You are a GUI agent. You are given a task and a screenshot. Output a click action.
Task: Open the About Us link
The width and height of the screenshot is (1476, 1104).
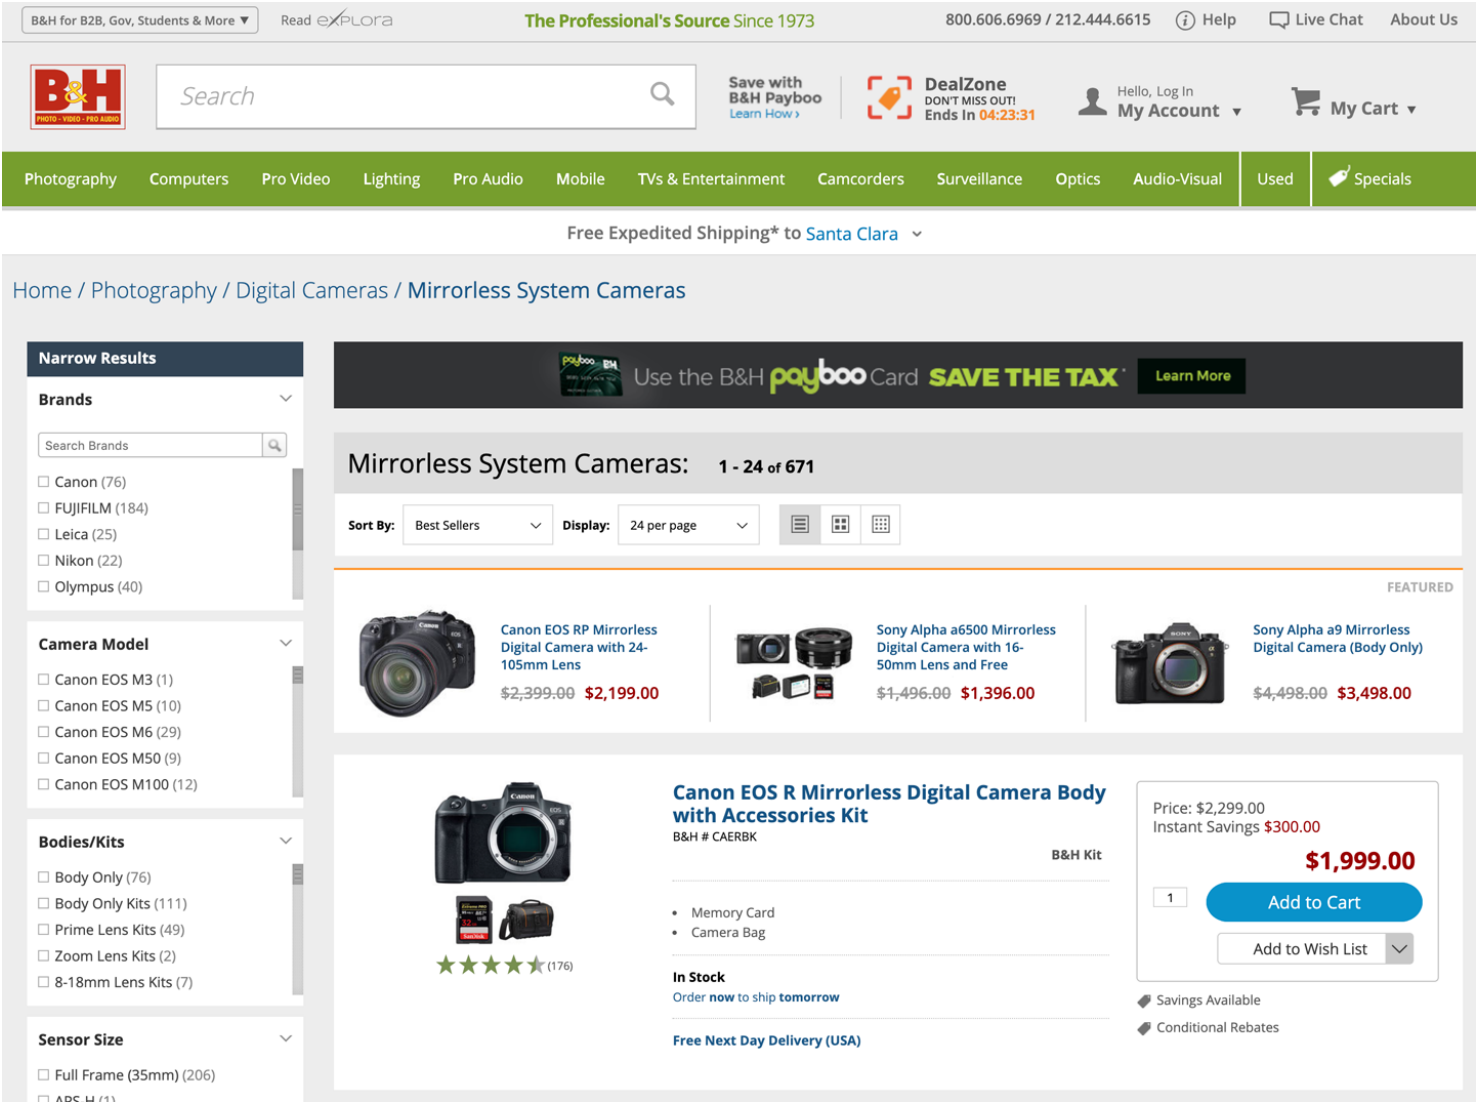(x=1423, y=20)
